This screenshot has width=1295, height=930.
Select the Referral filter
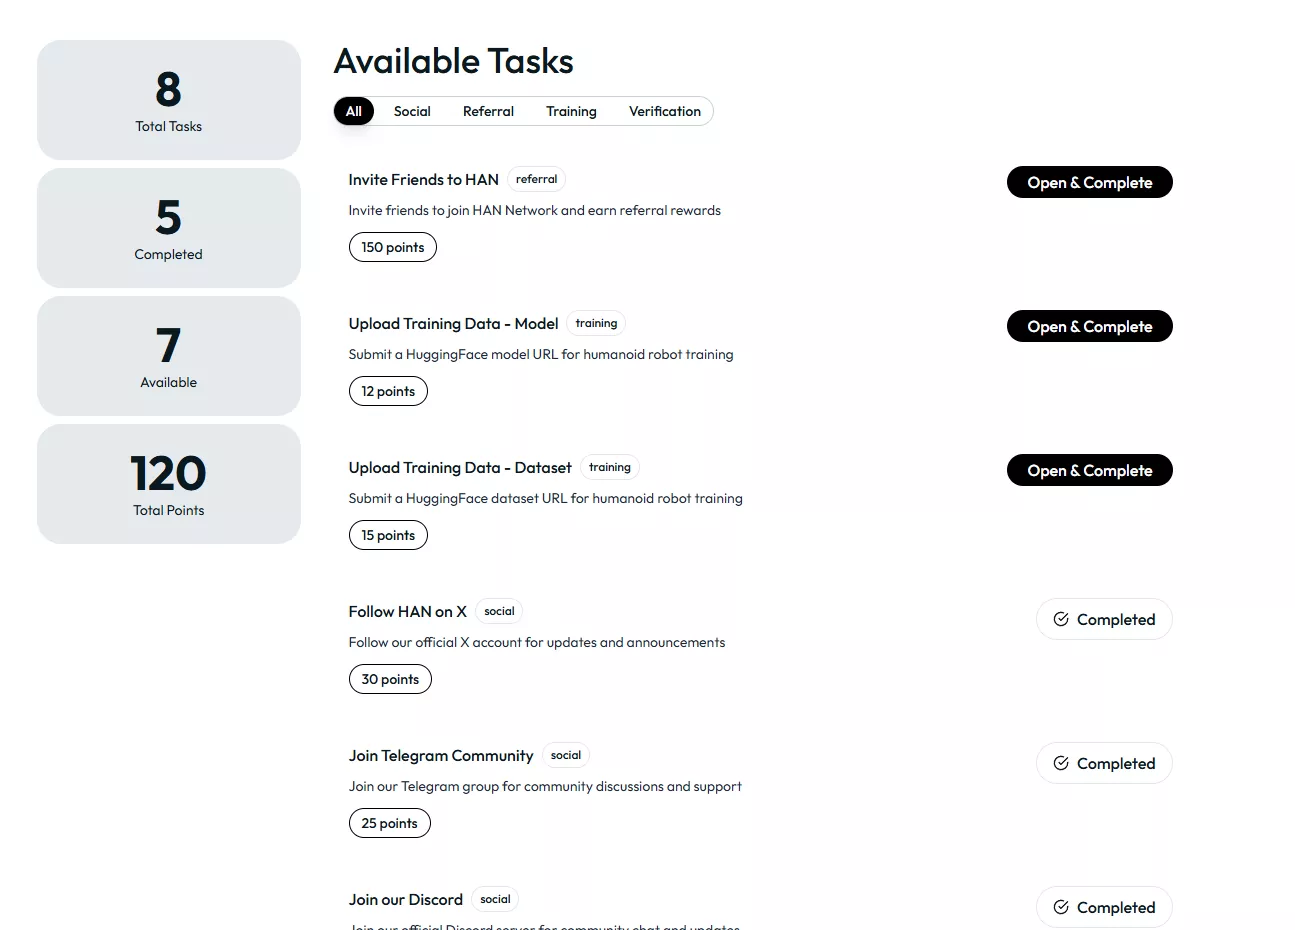488,111
